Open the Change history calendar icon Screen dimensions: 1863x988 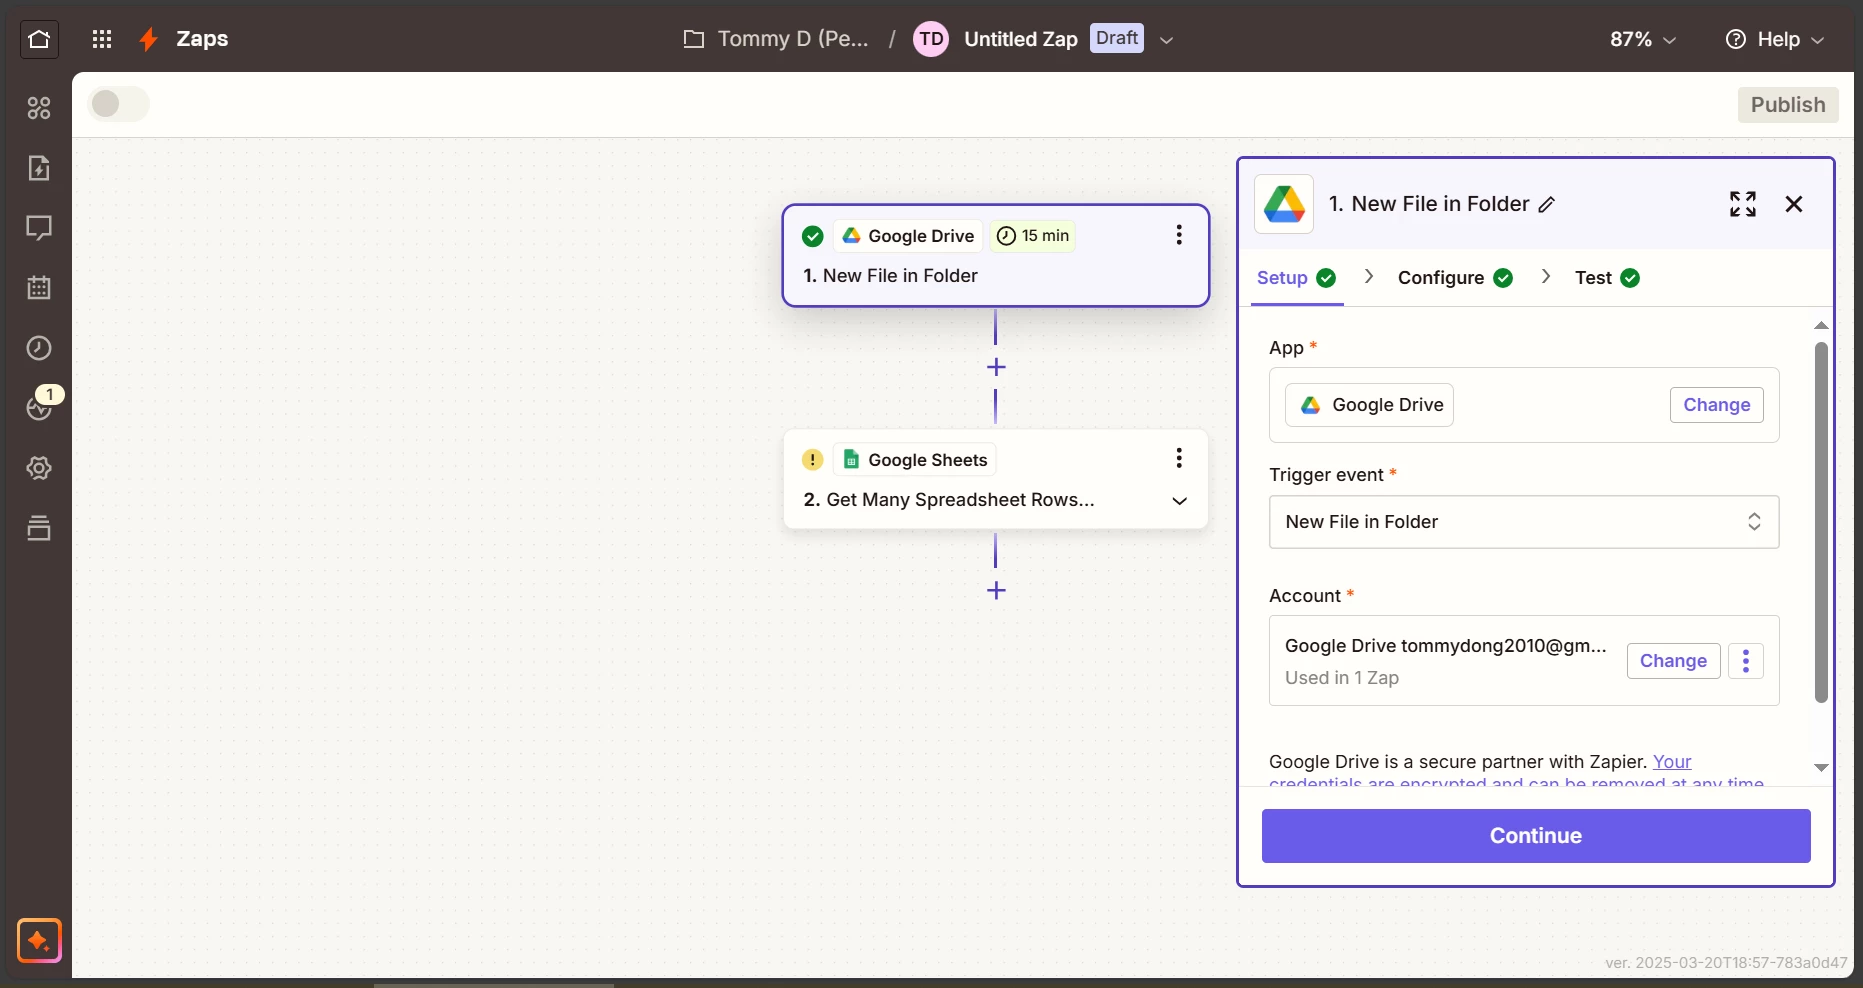(x=39, y=288)
